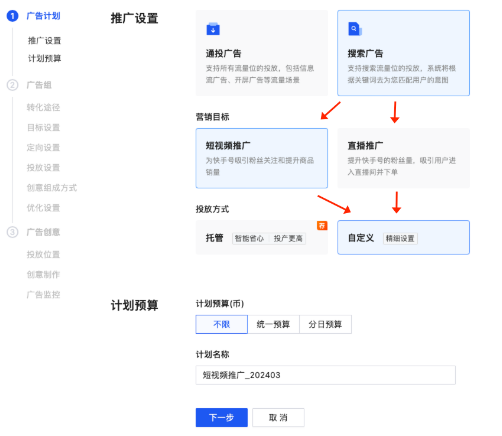The width and height of the screenshot is (502, 436).
Task: Open 定向设置 in sidebar
Action: (x=43, y=147)
